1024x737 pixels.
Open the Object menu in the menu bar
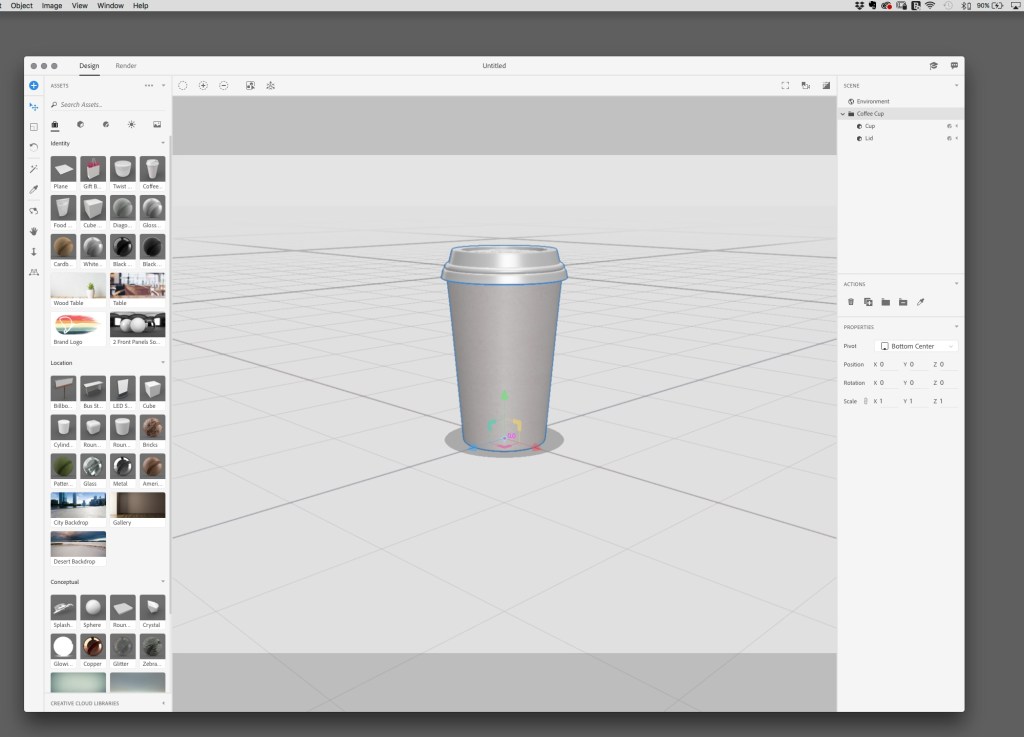[22, 5]
